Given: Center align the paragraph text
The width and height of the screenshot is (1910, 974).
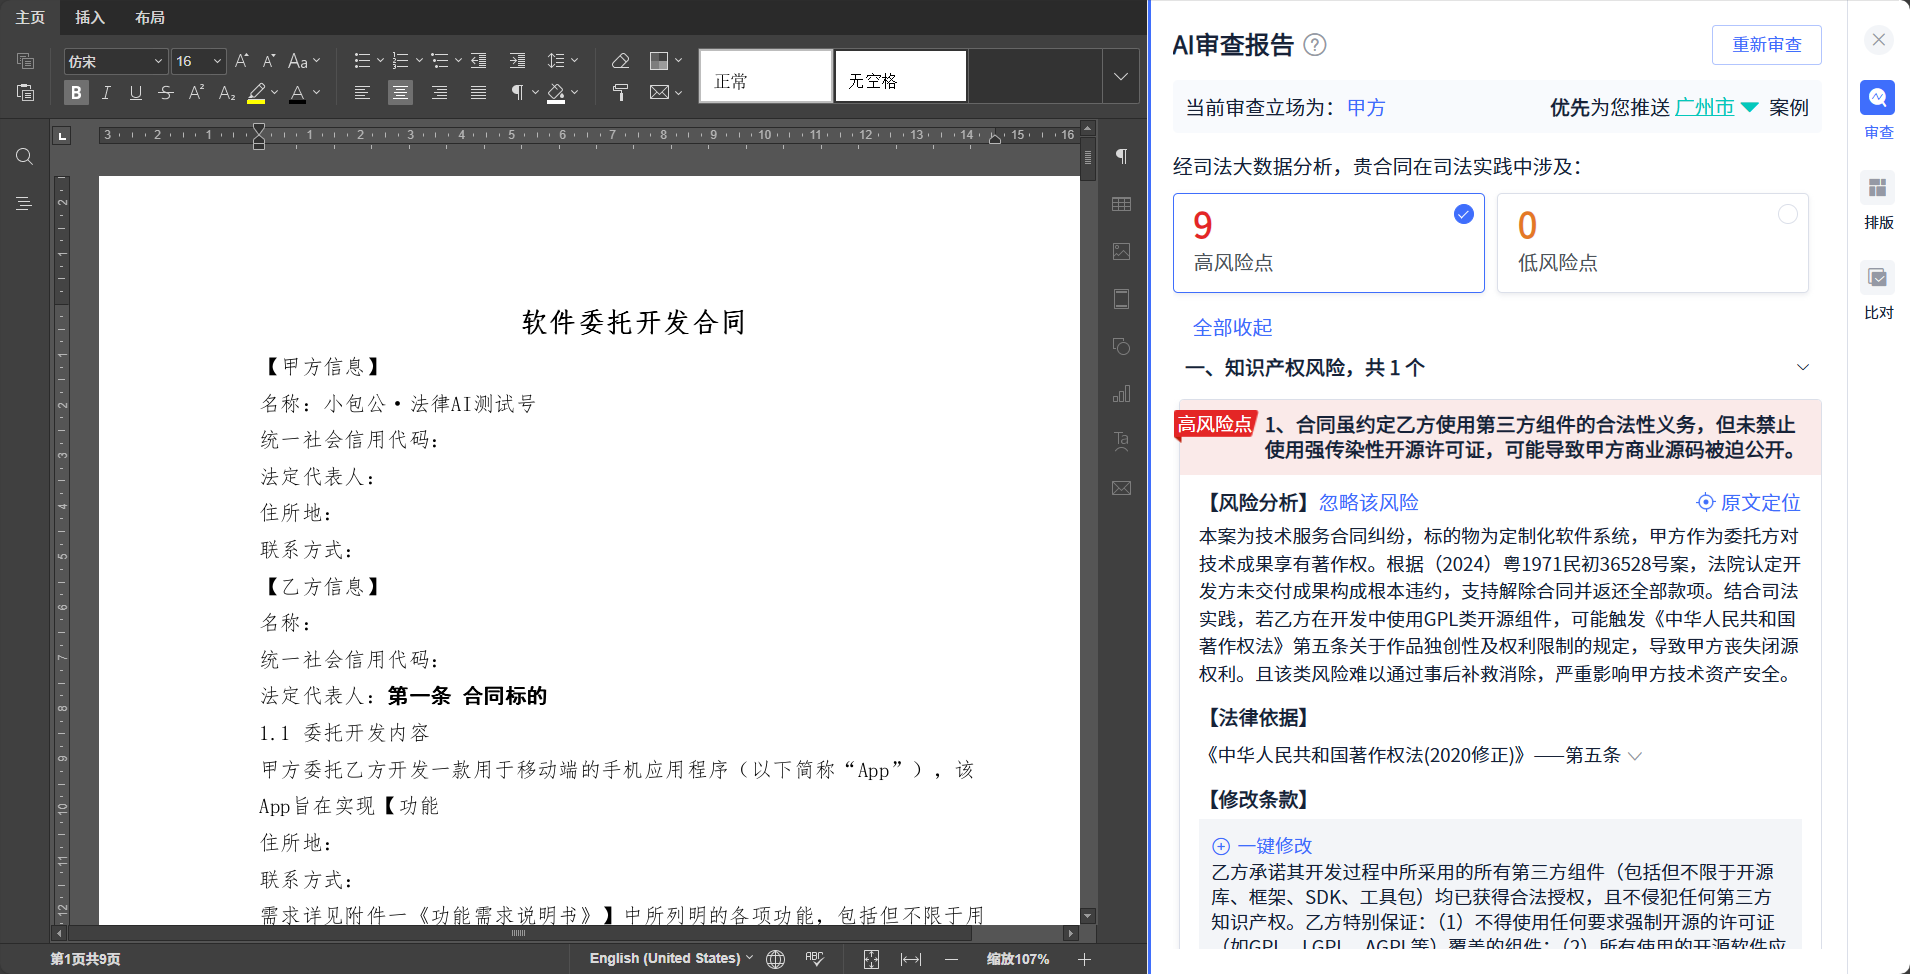Looking at the screenshot, I should pyautogui.click(x=400, y=93).
